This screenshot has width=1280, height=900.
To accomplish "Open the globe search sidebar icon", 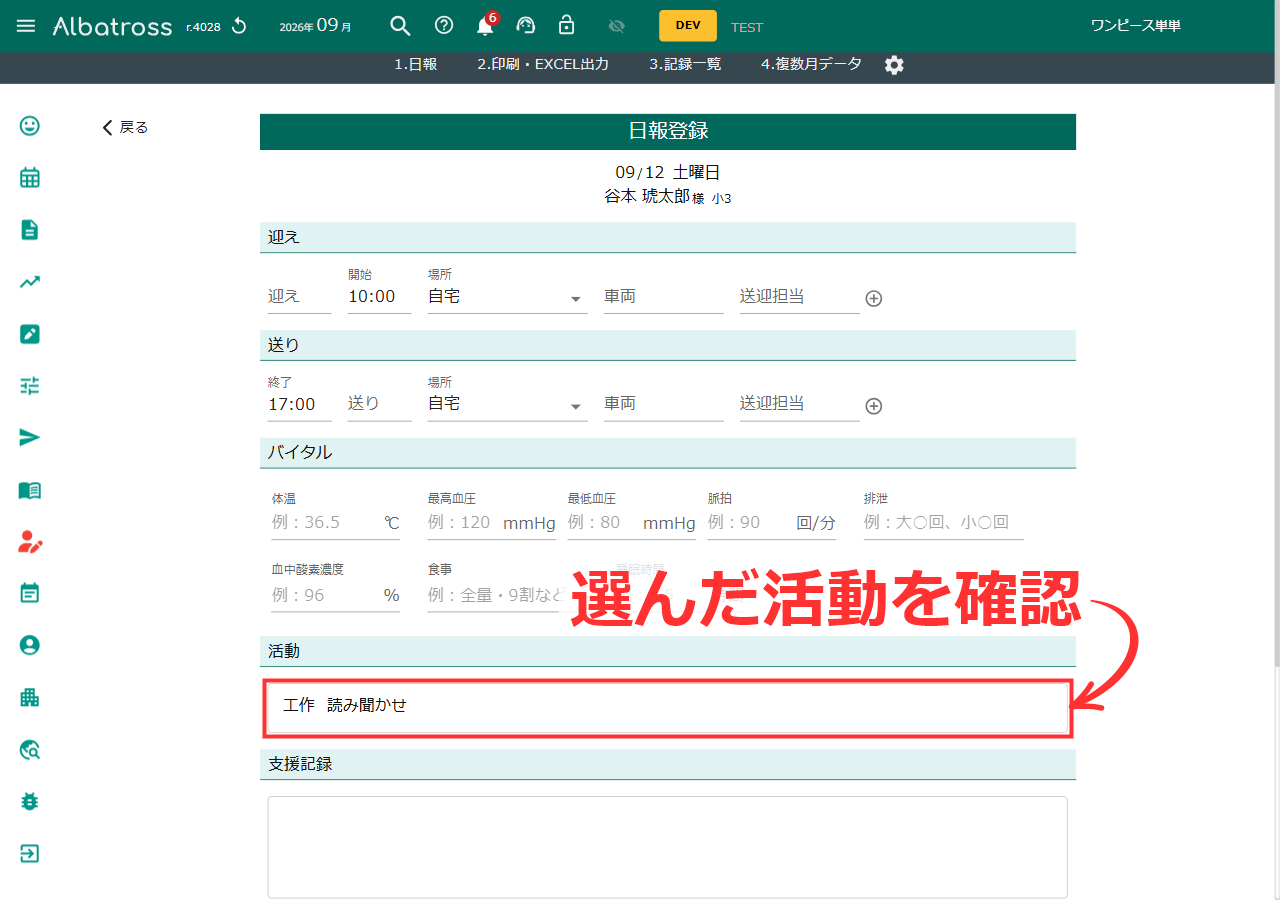I will (x=30, y=750).
